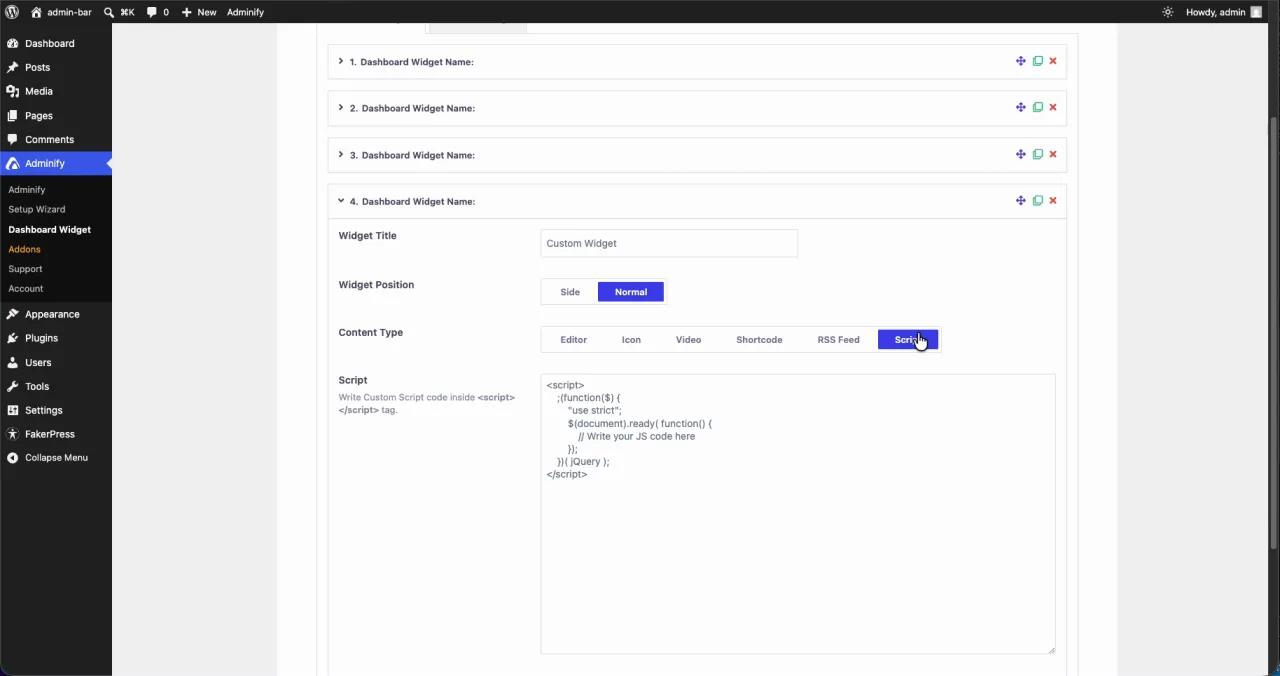Expand widget 2 accordion chevron
Image resolution: width=1280 pixels, height=676 pixels.
coord(341,107)
